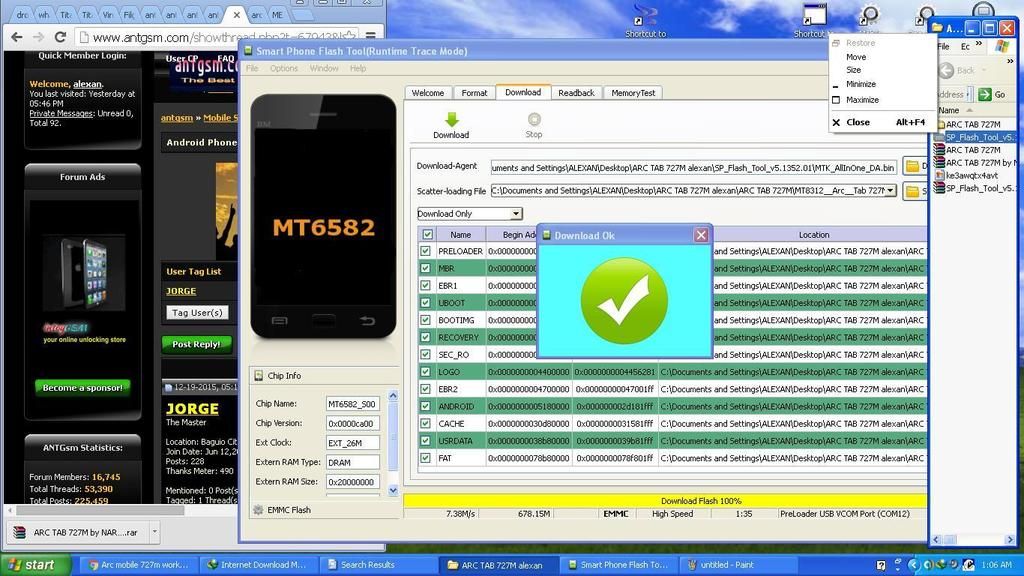Click the yellow Download Flash 100% progress bar
1024x576 pixels.
pos(665,501)
